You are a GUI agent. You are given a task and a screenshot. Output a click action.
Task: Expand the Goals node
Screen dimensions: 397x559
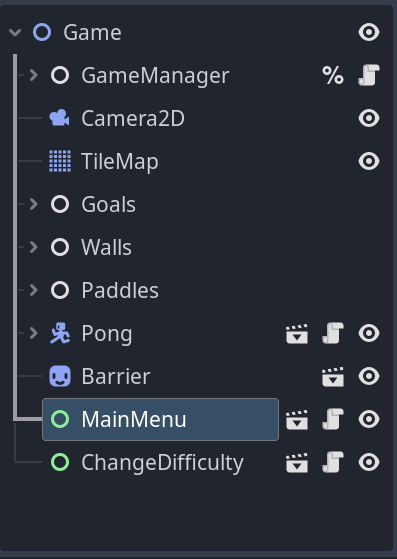(x=34, y=204)
